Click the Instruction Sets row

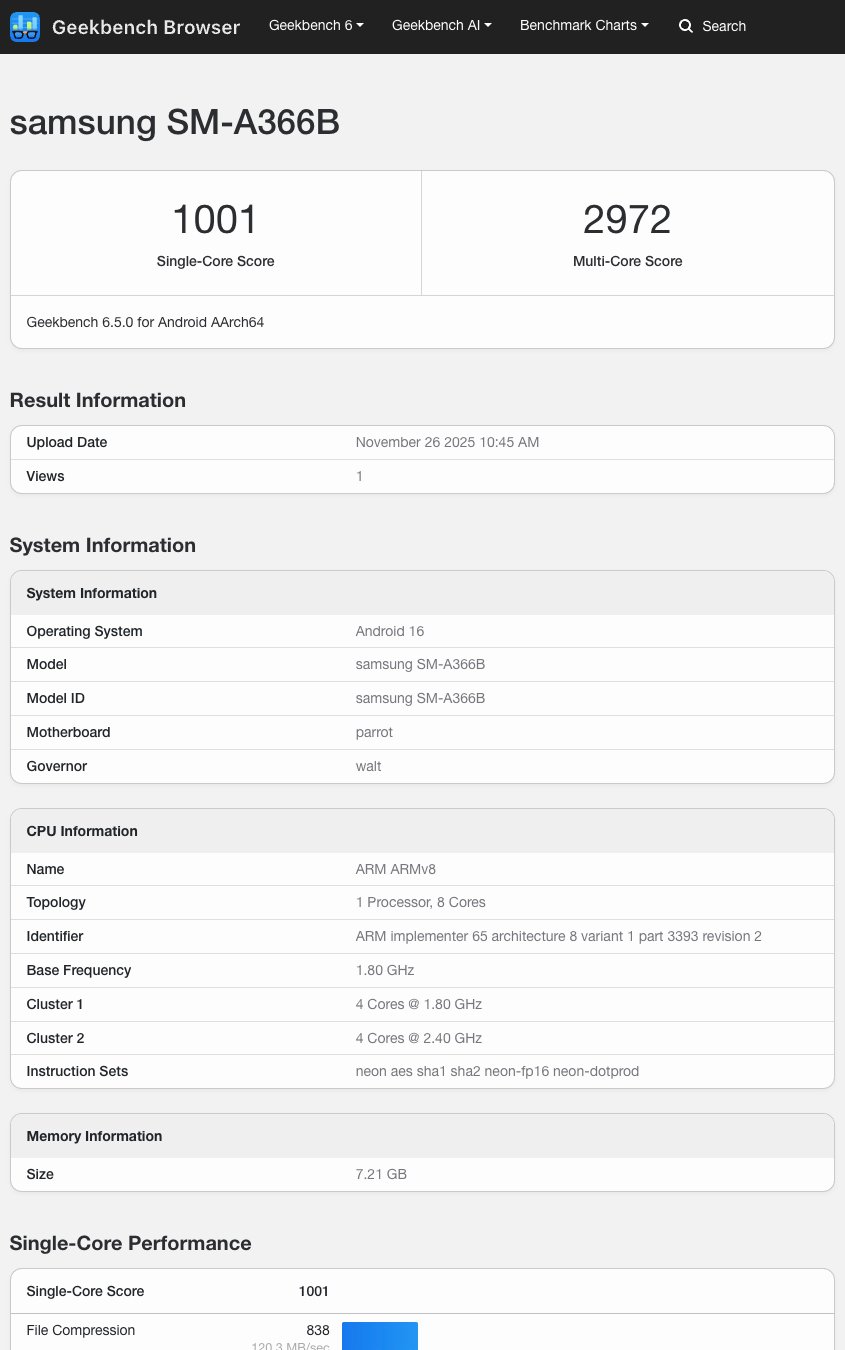[422, 1071]
